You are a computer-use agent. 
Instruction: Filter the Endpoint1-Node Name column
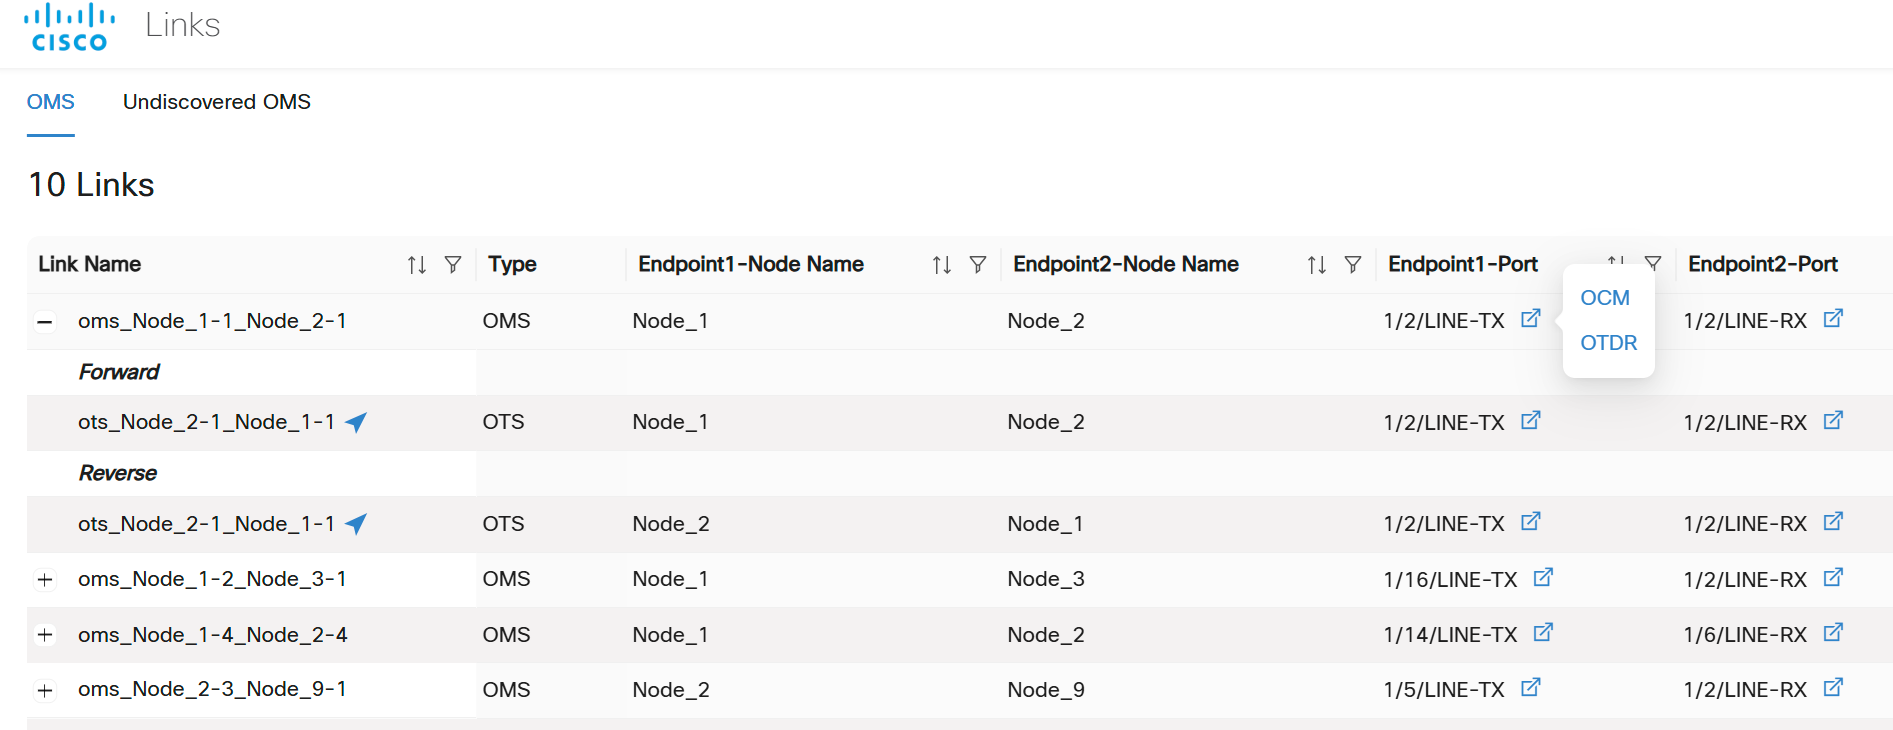978,264
